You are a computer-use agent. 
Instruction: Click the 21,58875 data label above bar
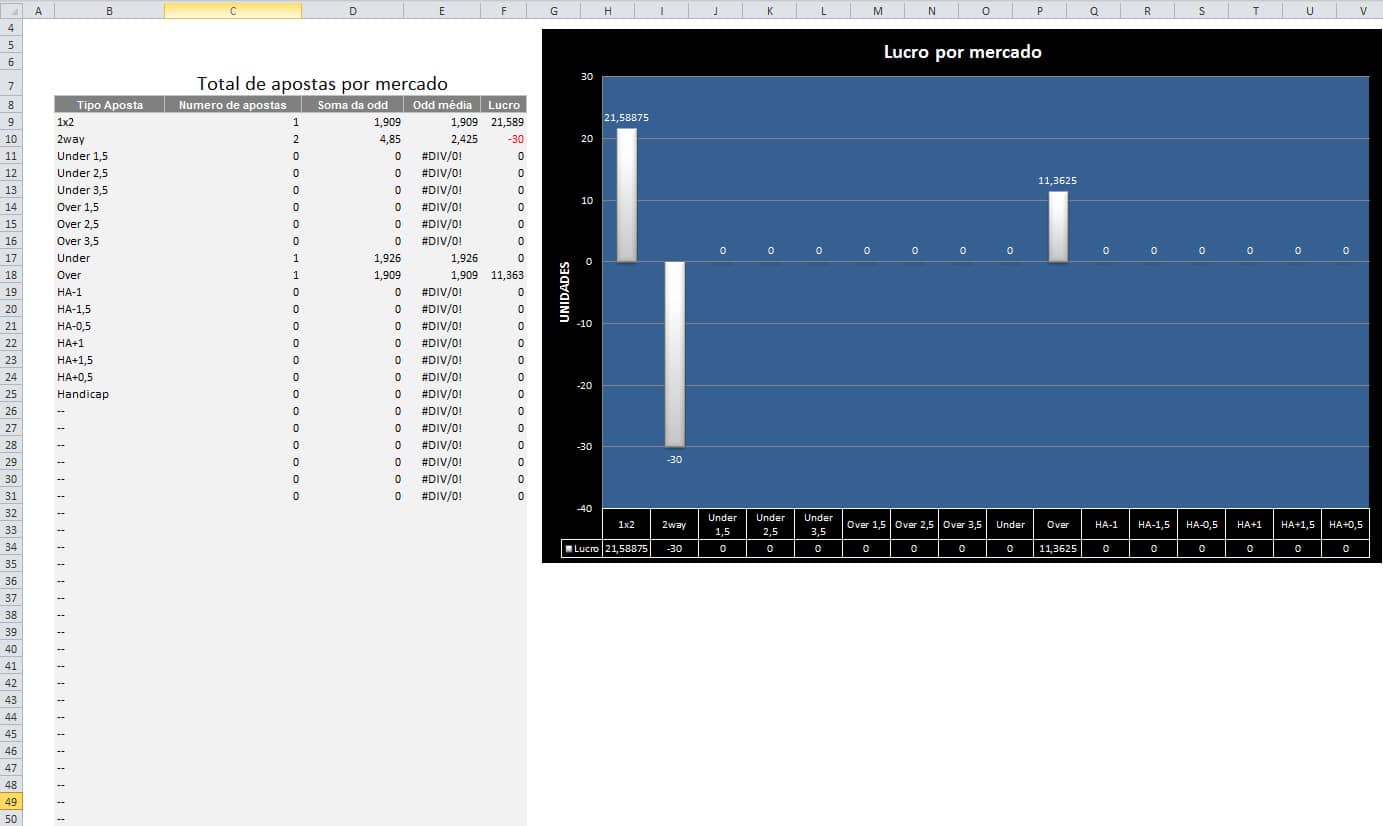[x=626, y=118]
